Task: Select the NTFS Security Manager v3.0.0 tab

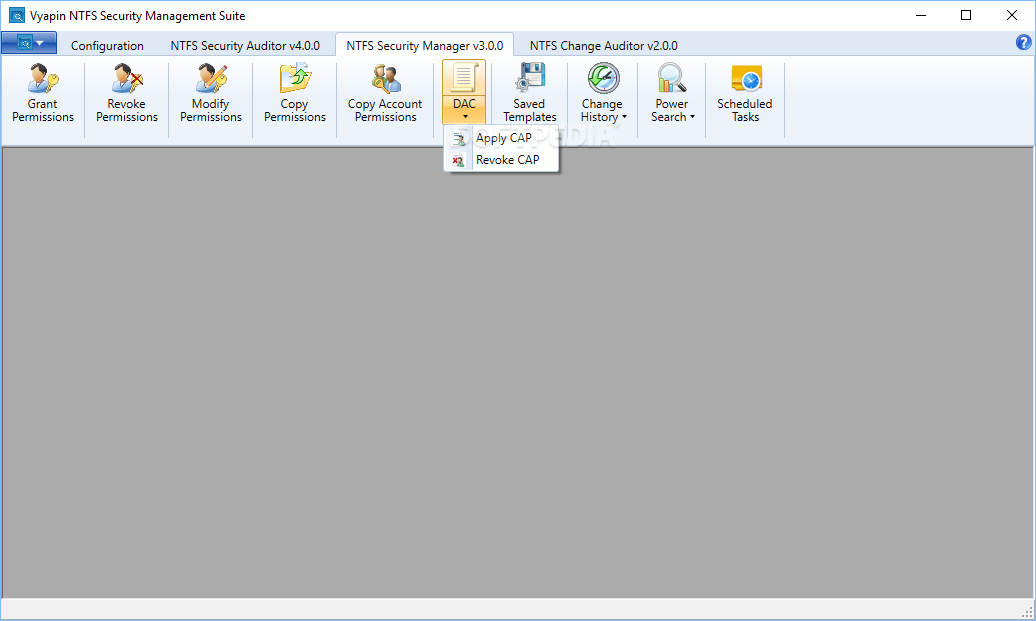Action: point(425,46)
